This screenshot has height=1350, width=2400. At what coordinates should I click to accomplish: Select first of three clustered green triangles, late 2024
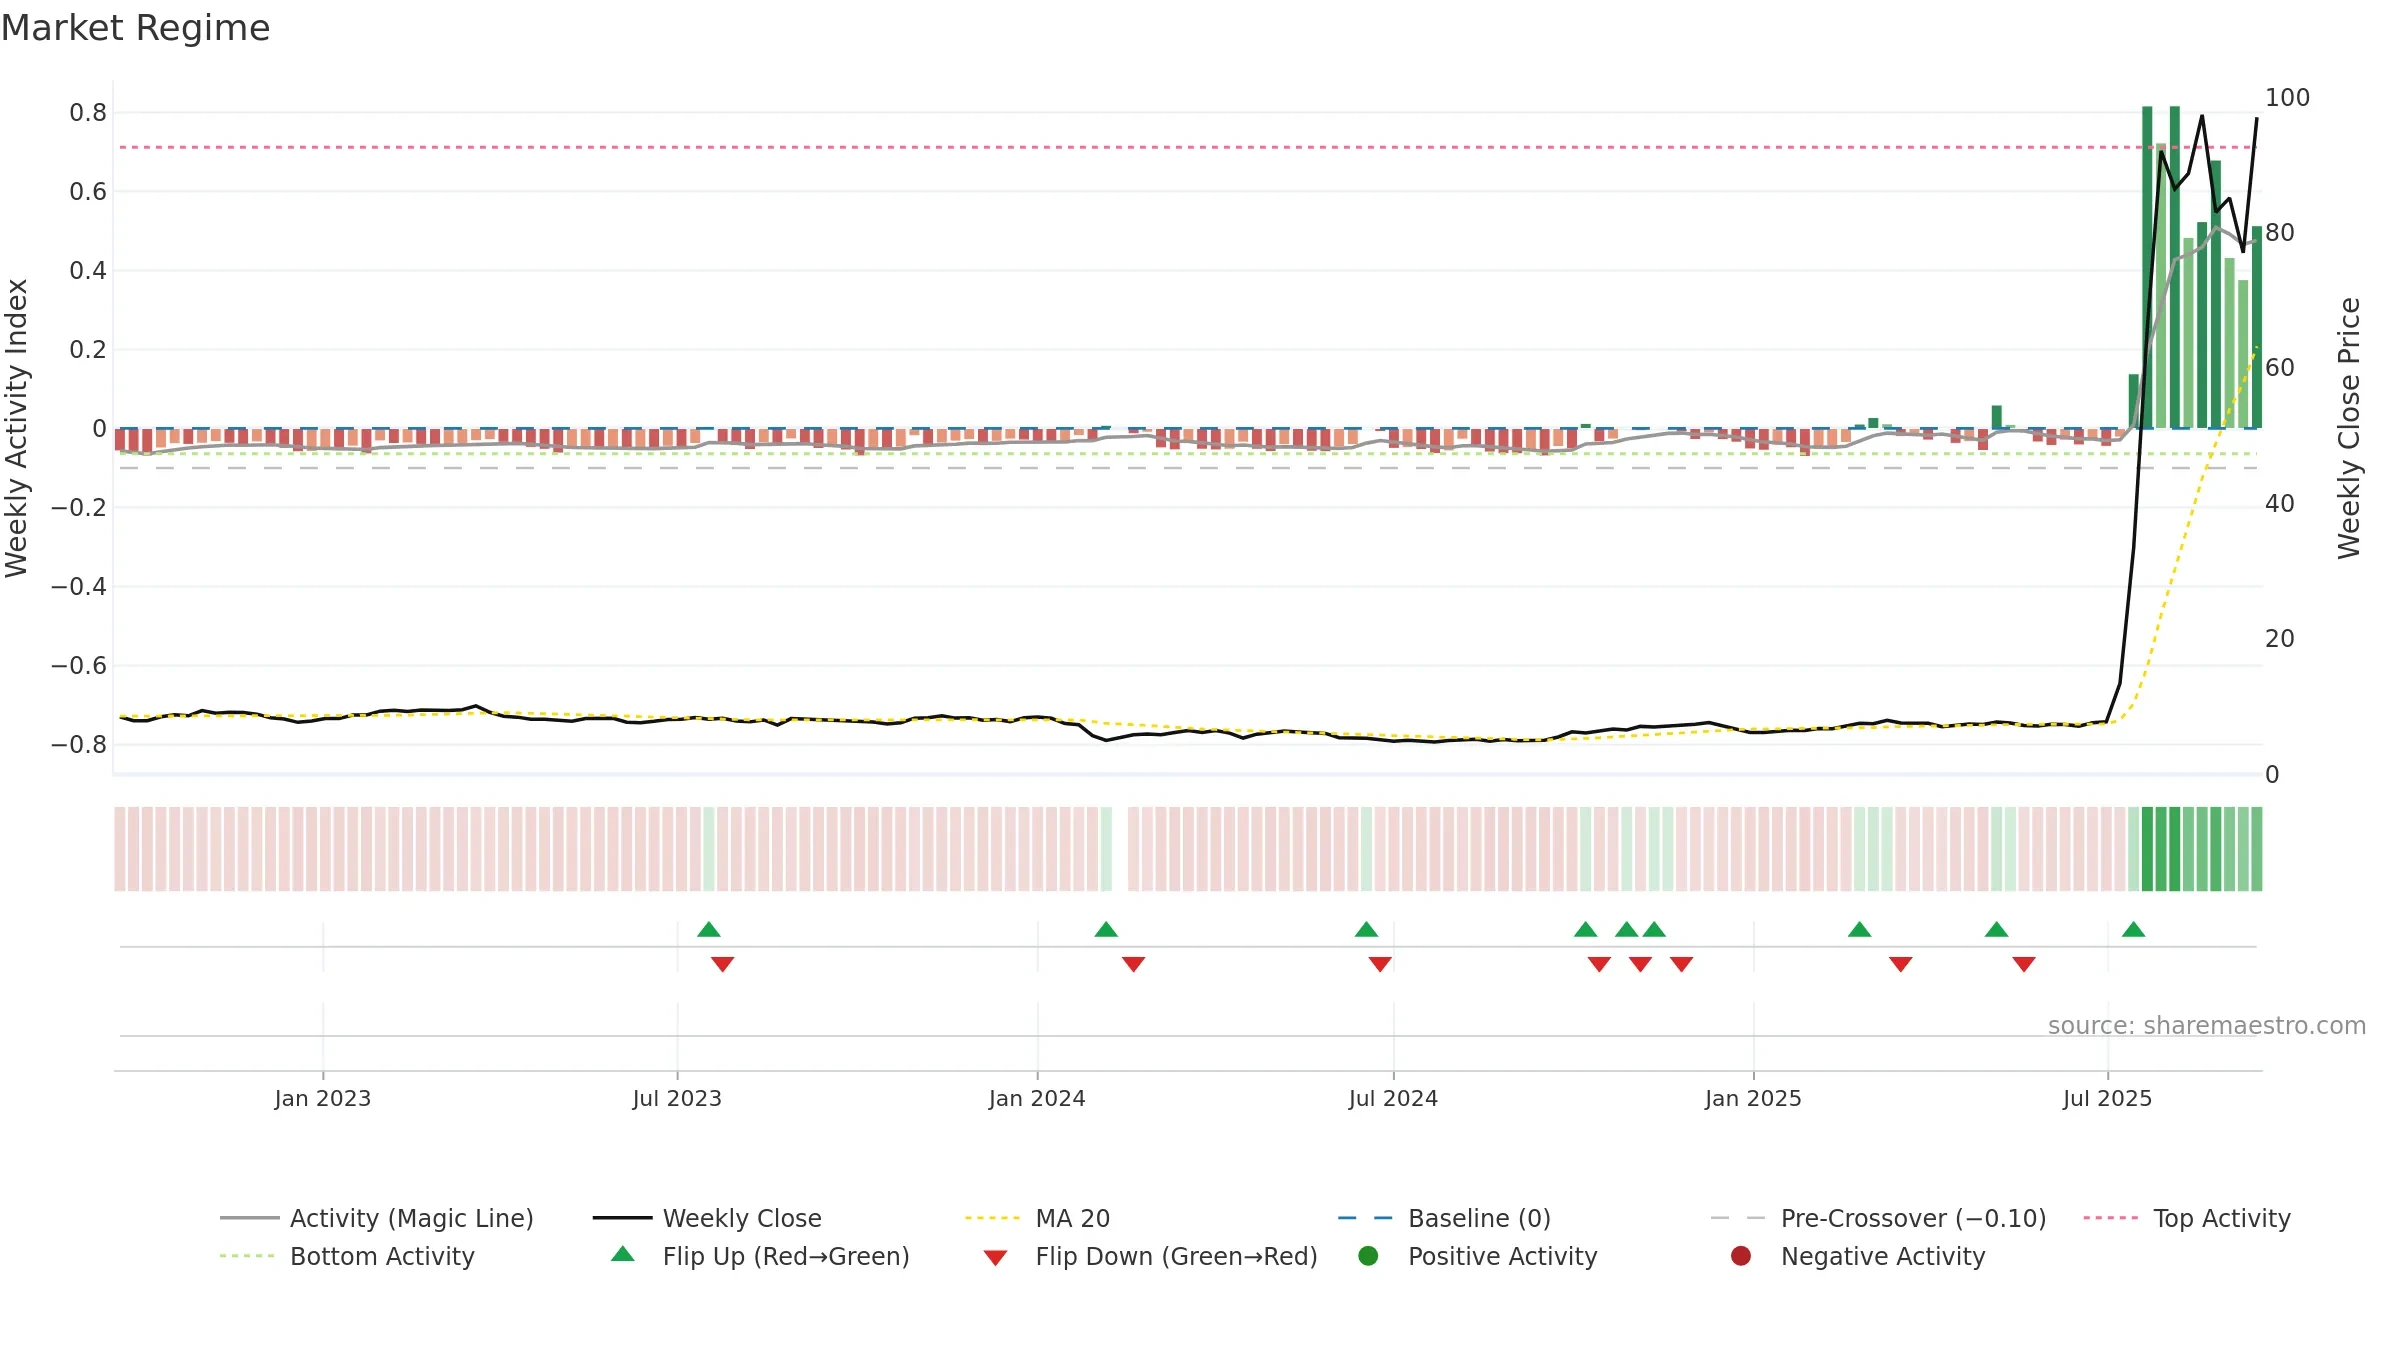(1586, 930)
